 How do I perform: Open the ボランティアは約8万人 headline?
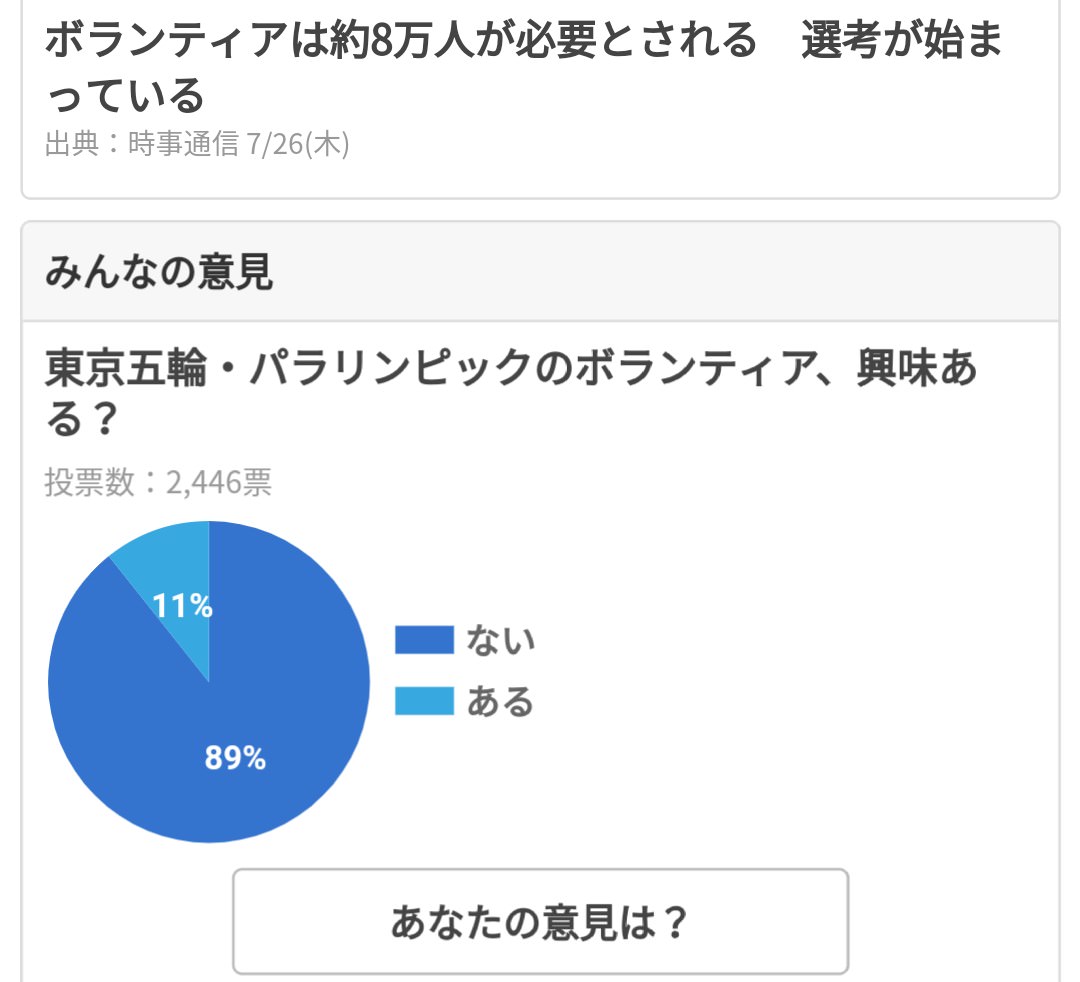(523, 67)
